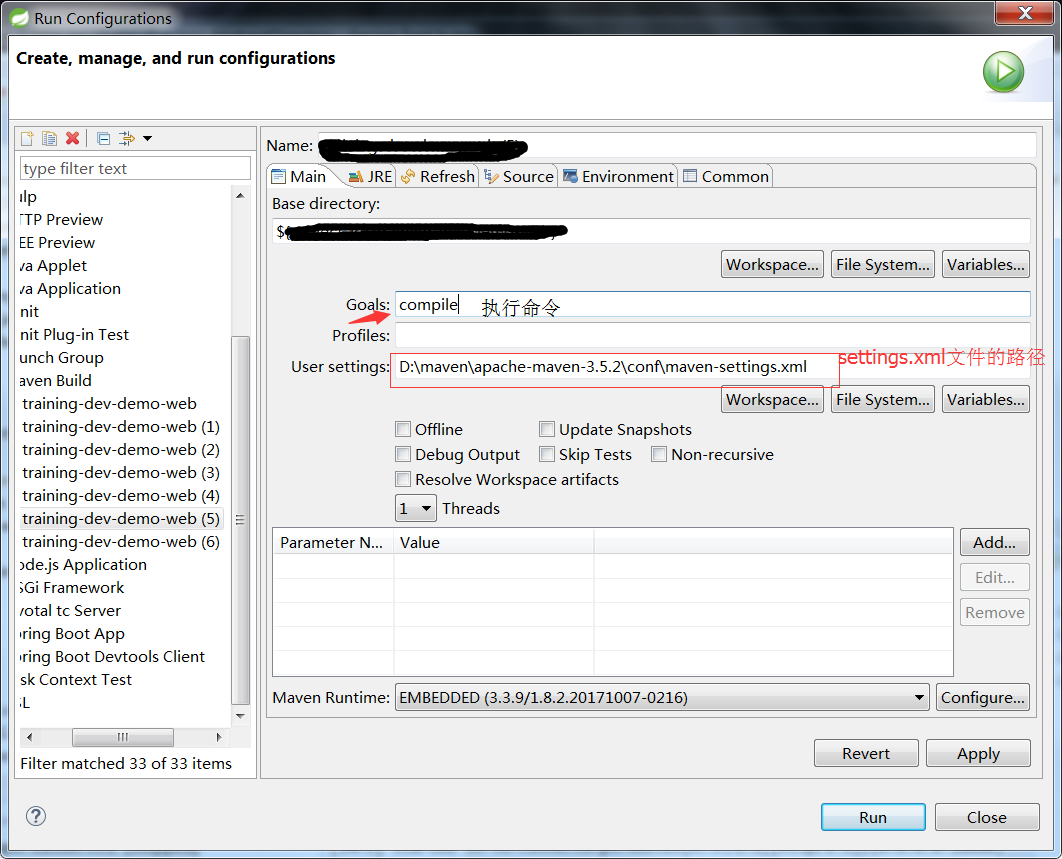Click into the Profiles input field
Image resolution: width=1062 pixels, height=859 pixels.
tap(713, 335)
